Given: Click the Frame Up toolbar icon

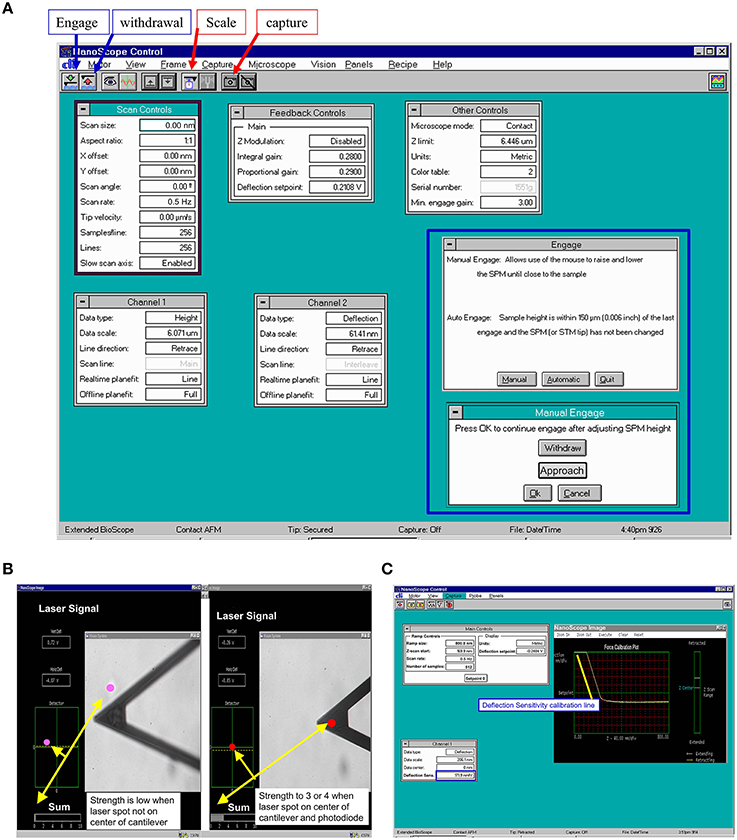Looking at the screenshot, I should tap(151, 82).
